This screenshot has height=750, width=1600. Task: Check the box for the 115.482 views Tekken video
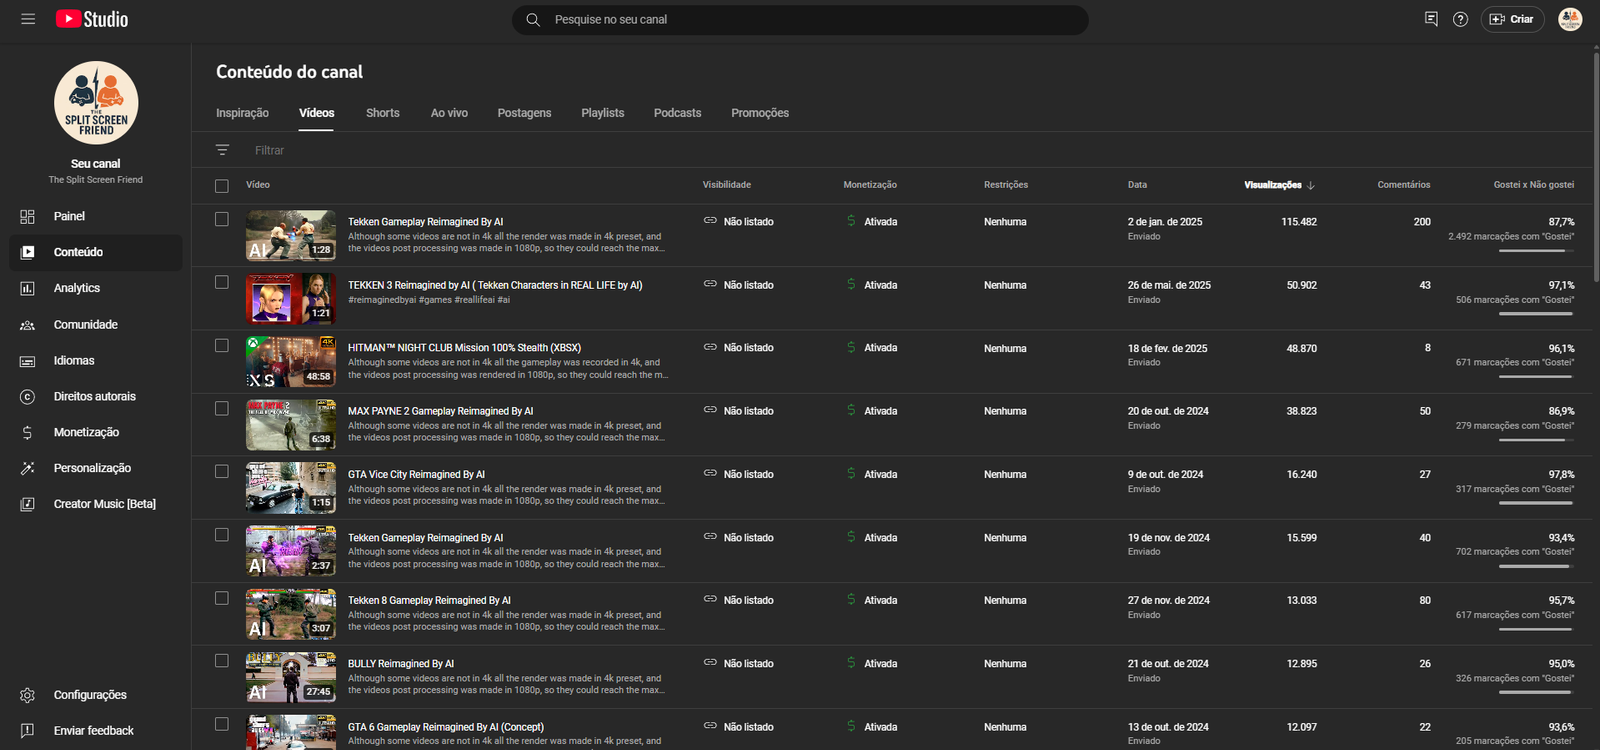tap(222, 219)
